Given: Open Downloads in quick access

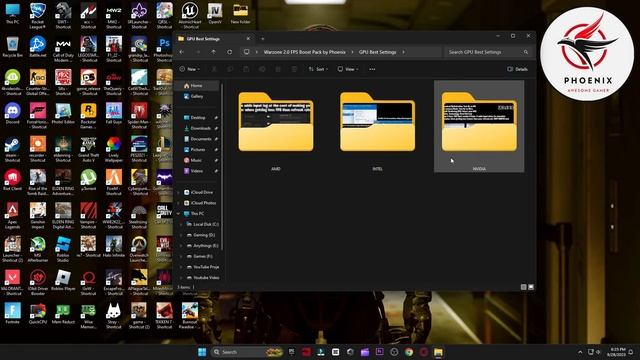Looking at the screenshot, I should [200, 128].
